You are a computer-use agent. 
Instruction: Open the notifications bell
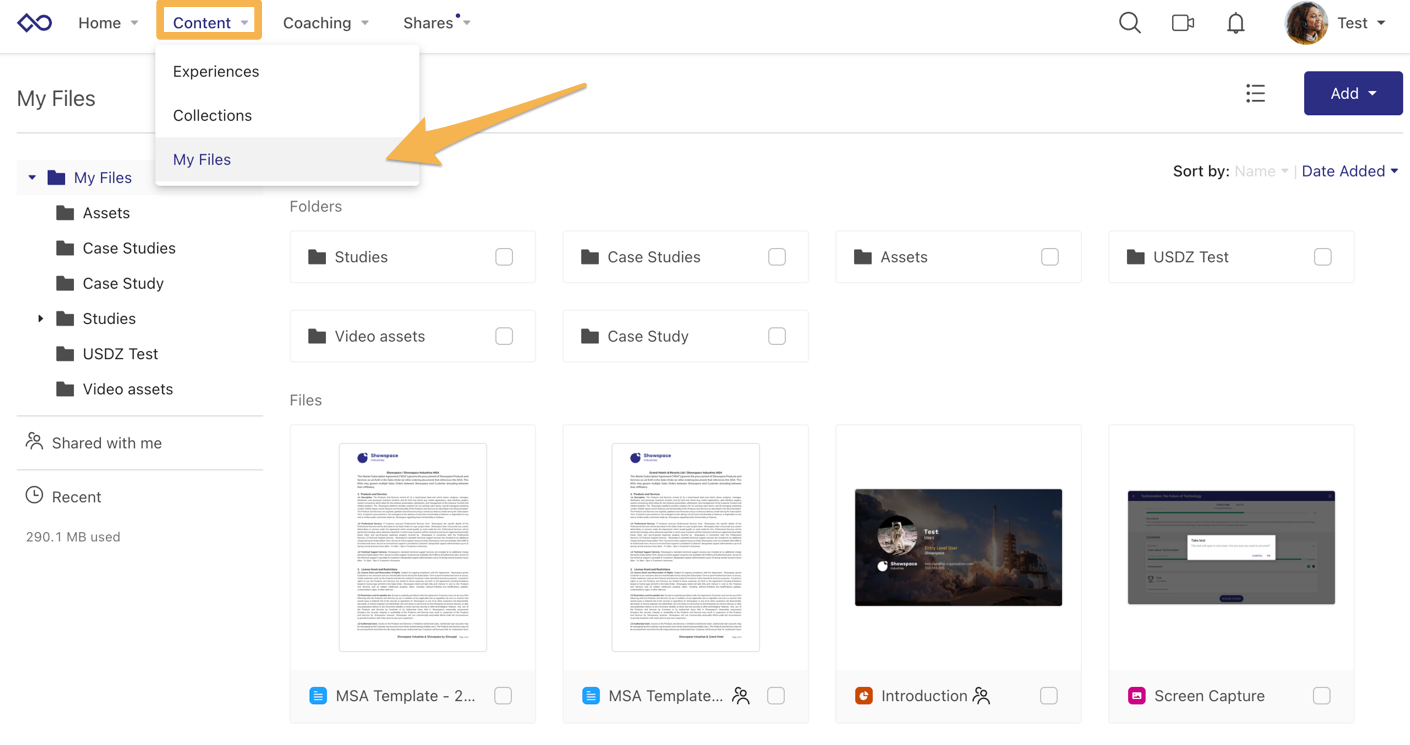click(x=1235, y=22)
